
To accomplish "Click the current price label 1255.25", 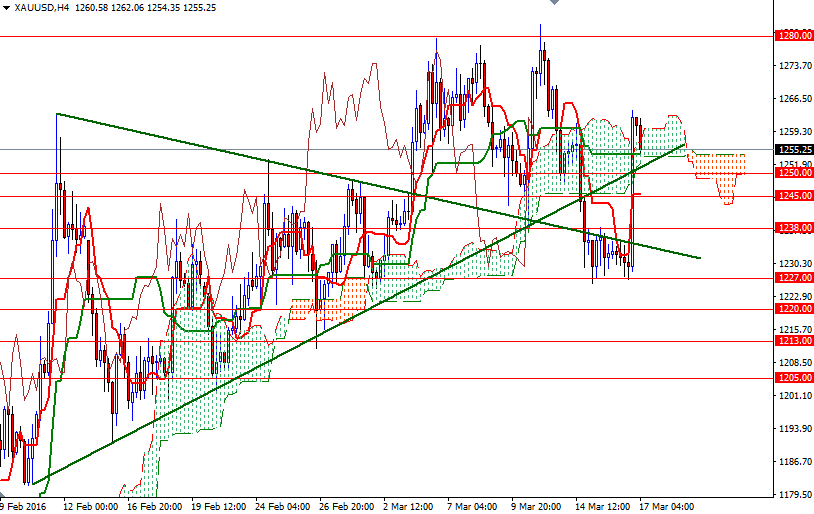I will point(794,150).
